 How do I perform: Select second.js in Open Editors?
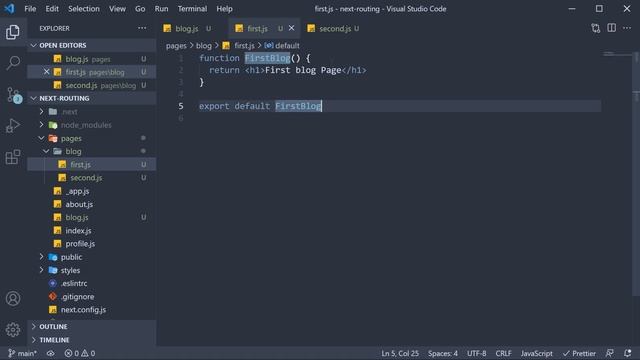pos(91,85)
